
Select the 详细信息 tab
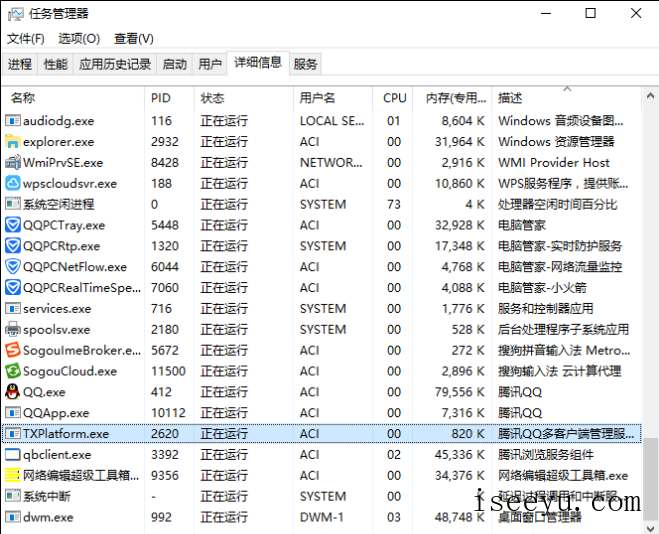tap(258, 63)
